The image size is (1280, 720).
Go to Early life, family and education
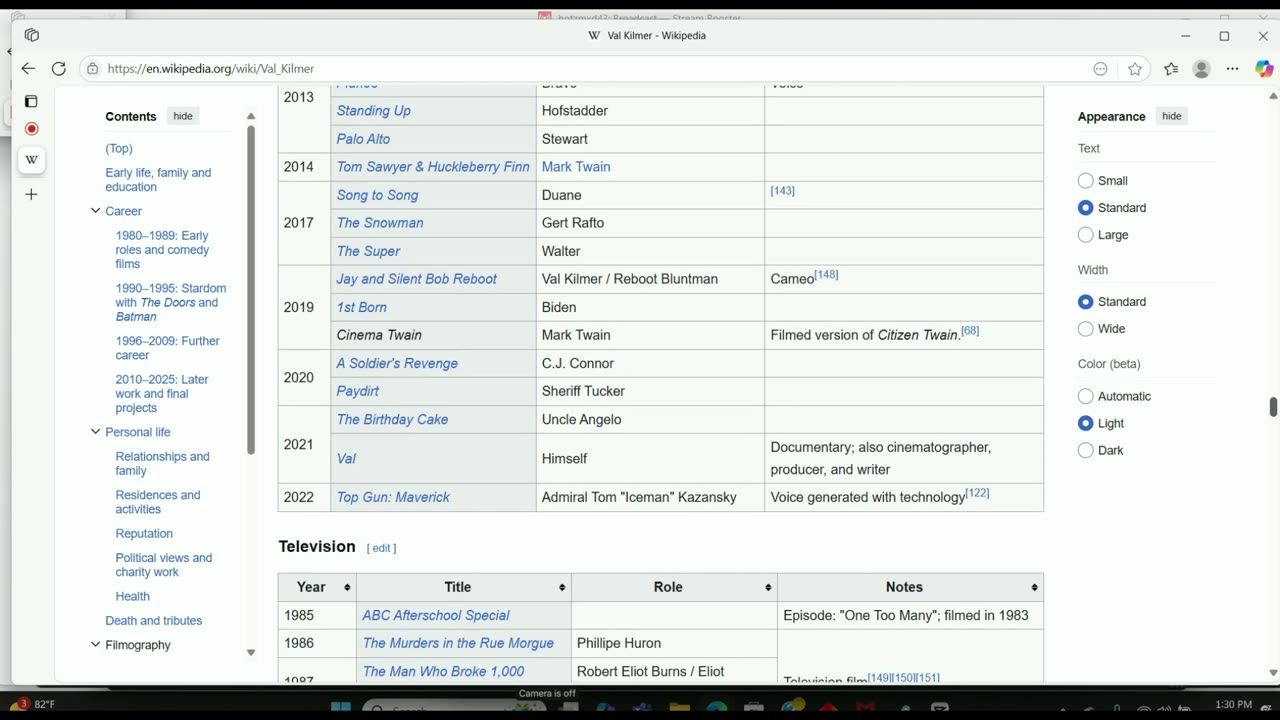pos(158,180)
